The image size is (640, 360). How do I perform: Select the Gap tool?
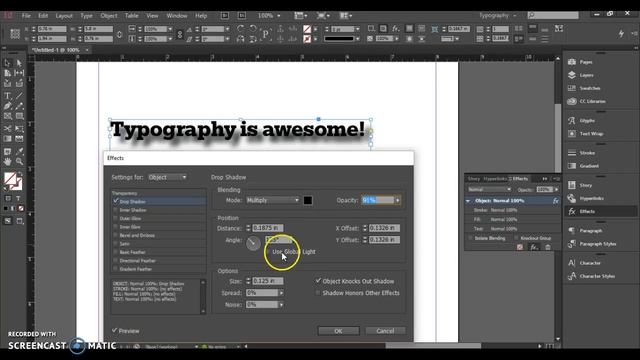point(19,73)
